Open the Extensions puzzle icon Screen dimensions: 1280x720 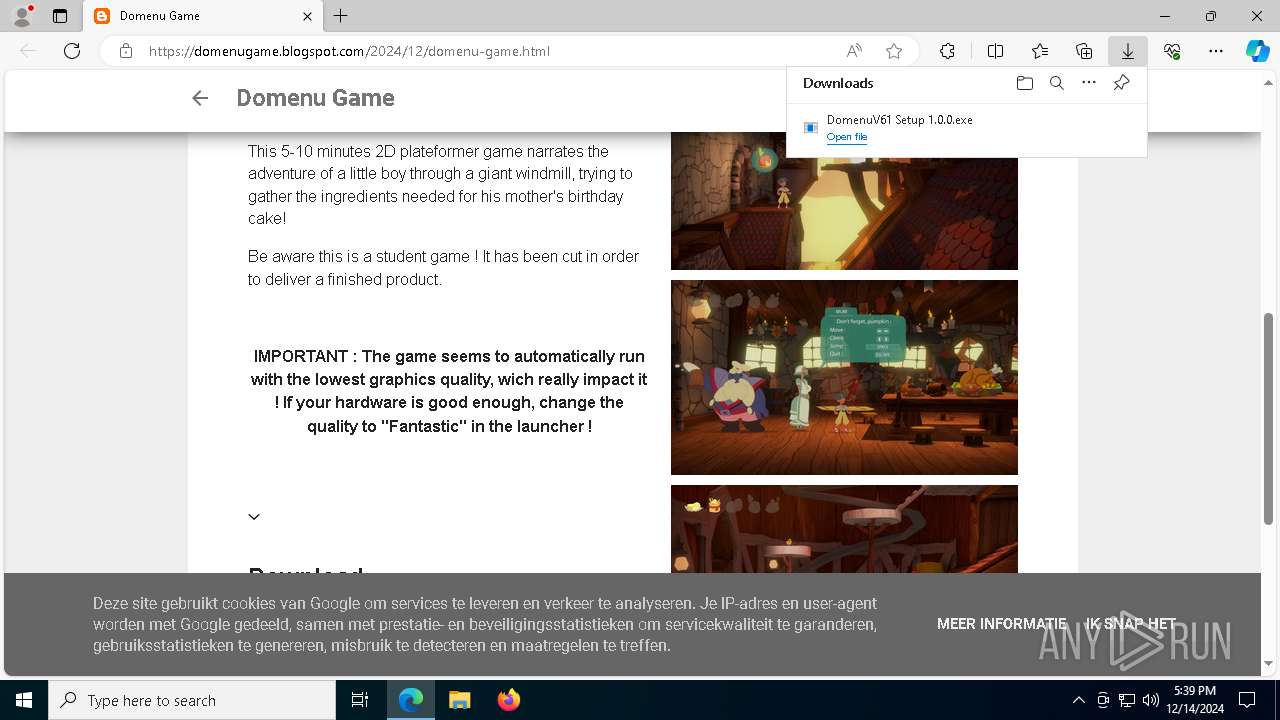click(947, 51)
